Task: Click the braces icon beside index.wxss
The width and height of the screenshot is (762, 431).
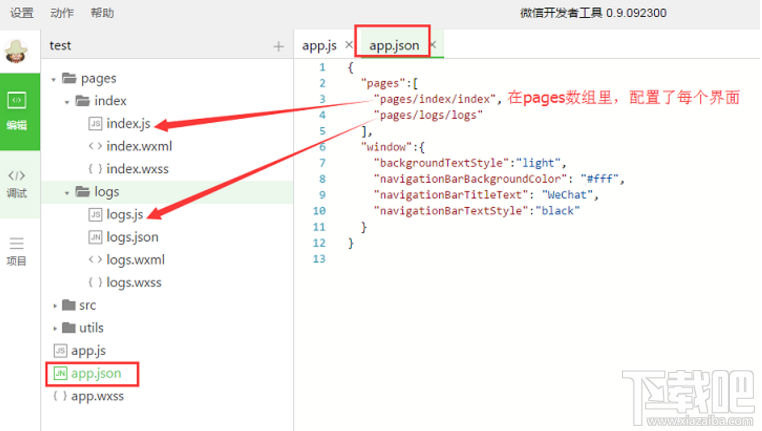Action: click(95, 169)
